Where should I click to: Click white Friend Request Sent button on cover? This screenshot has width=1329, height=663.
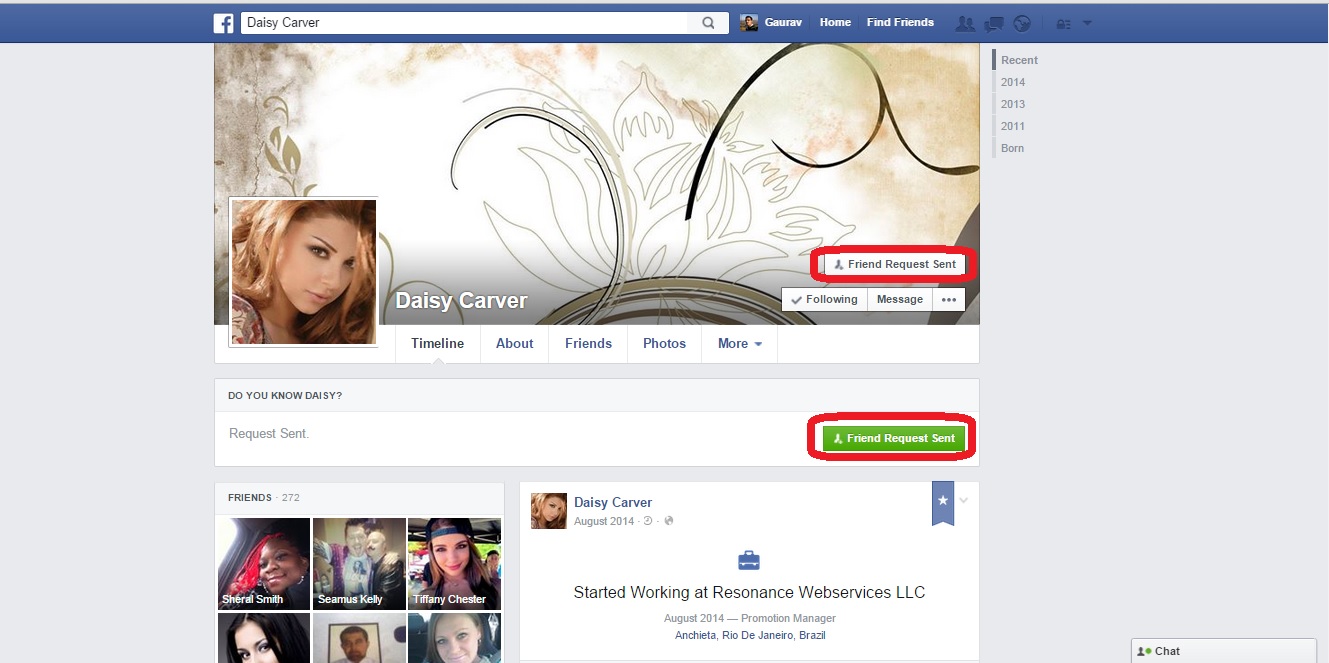pos(894,264)
